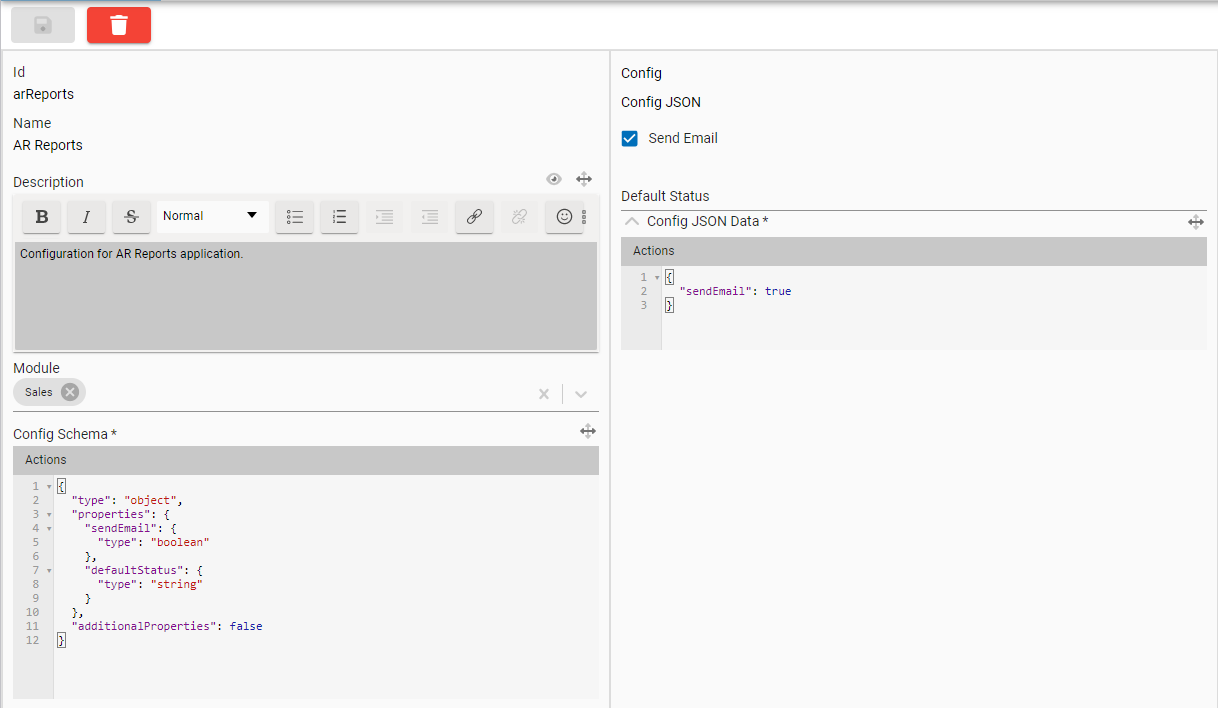This screenshot has height=708, width=1218.
Task: Fold the sendEmail block at line 4
Action: (x=49, y=529)
